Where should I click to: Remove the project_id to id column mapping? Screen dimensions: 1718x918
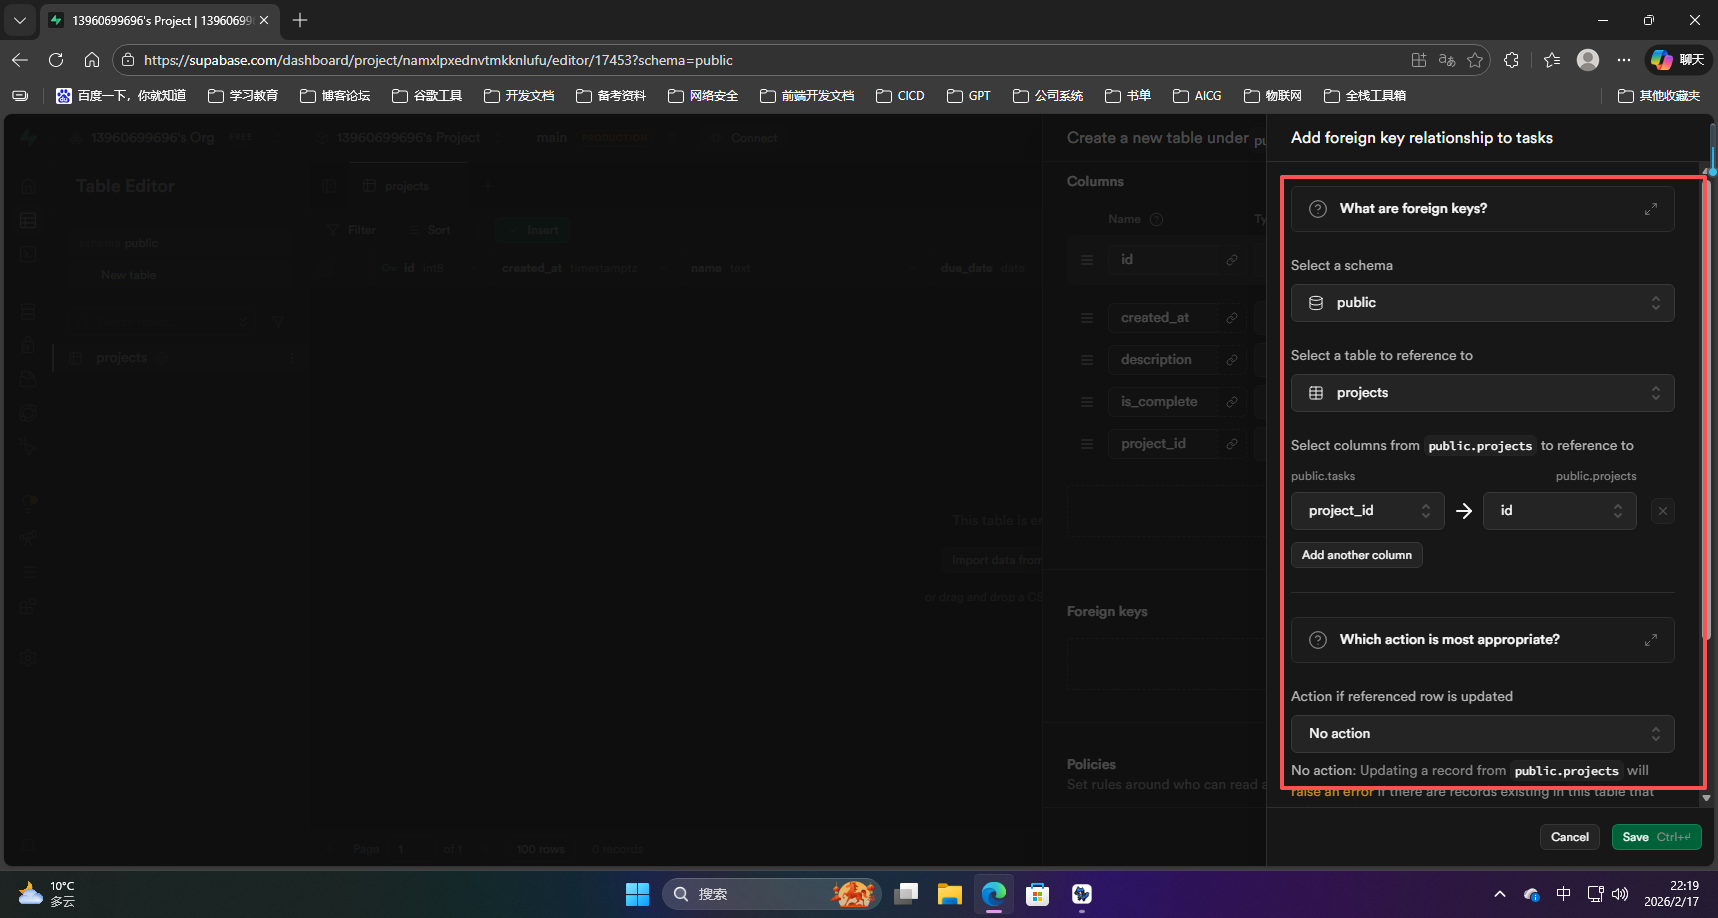coord(1663,511)
